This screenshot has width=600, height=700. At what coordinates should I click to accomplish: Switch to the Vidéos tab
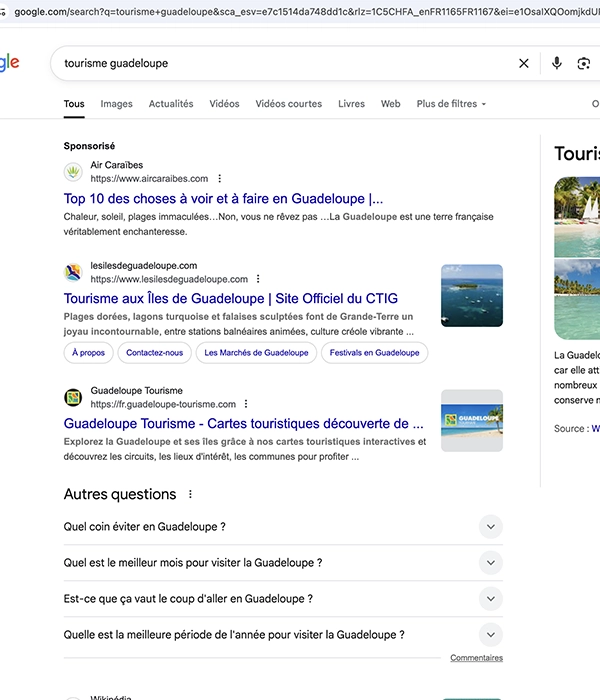[225, 104]
